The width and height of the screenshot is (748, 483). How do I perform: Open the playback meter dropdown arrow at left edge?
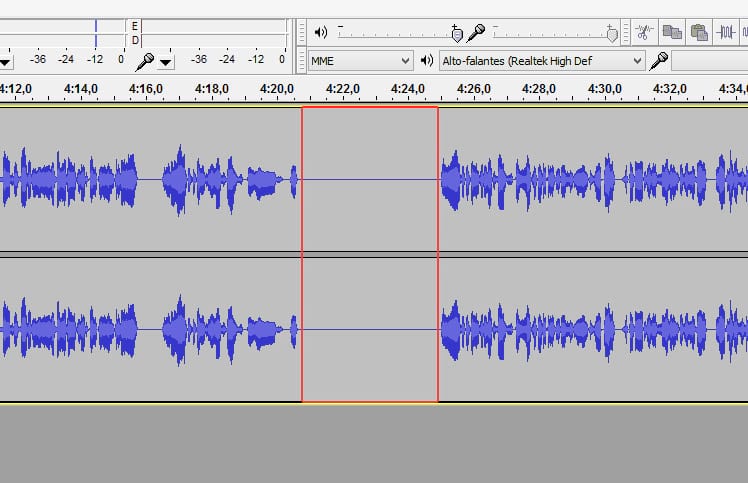pyautogui.click(x=6, y=63)
